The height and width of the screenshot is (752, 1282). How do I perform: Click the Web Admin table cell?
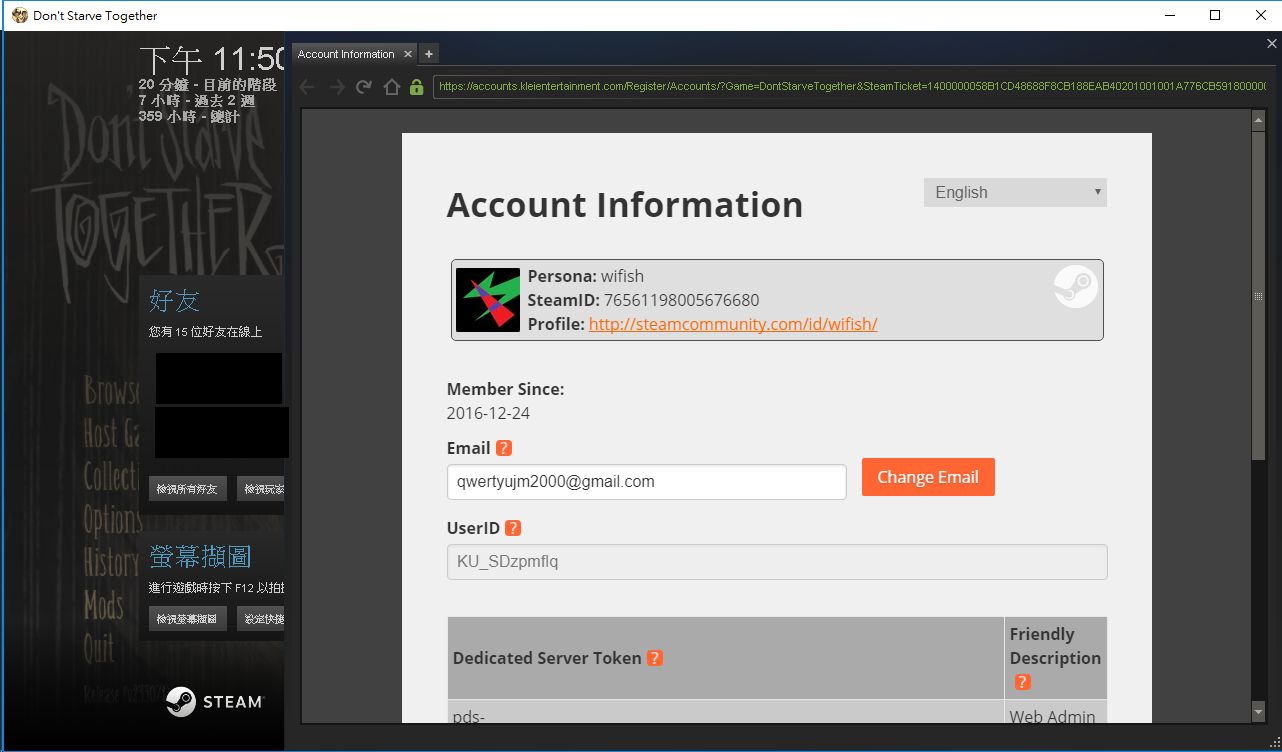(1056, 712)
